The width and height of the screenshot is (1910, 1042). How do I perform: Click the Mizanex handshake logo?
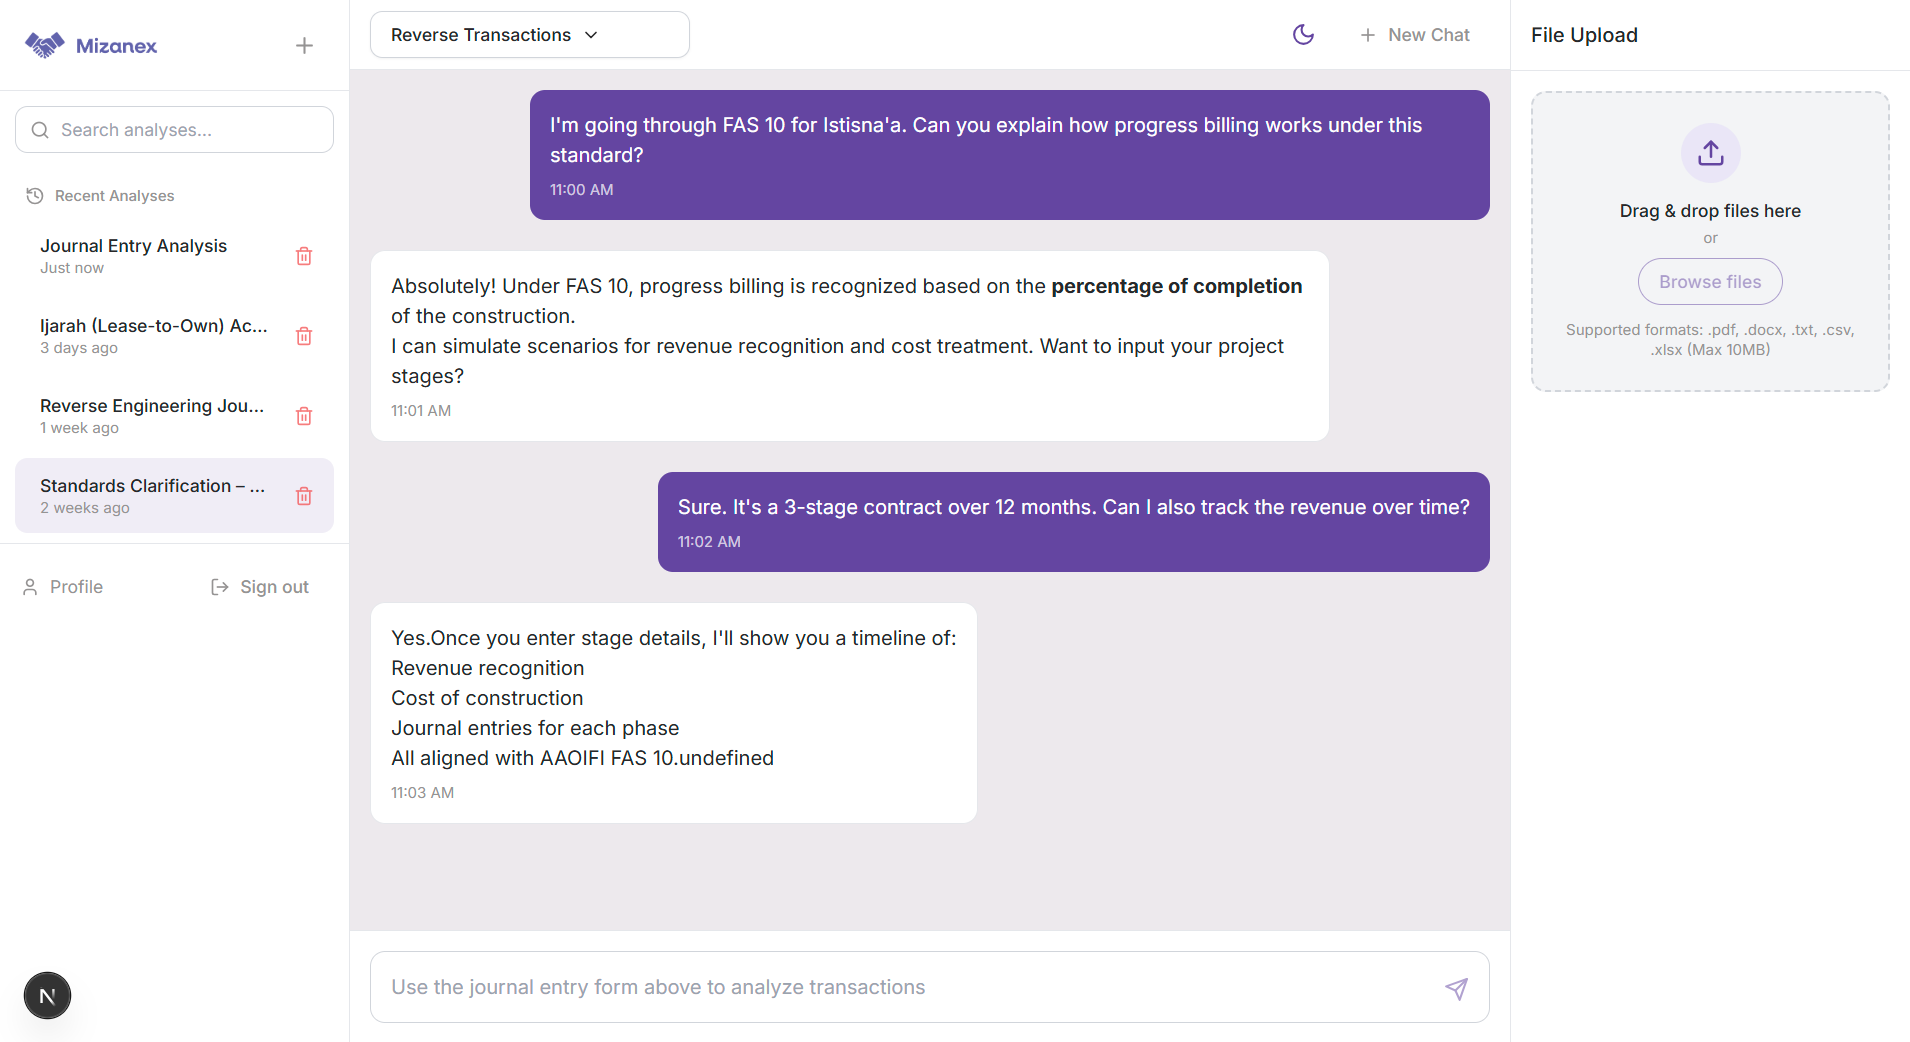44,45
